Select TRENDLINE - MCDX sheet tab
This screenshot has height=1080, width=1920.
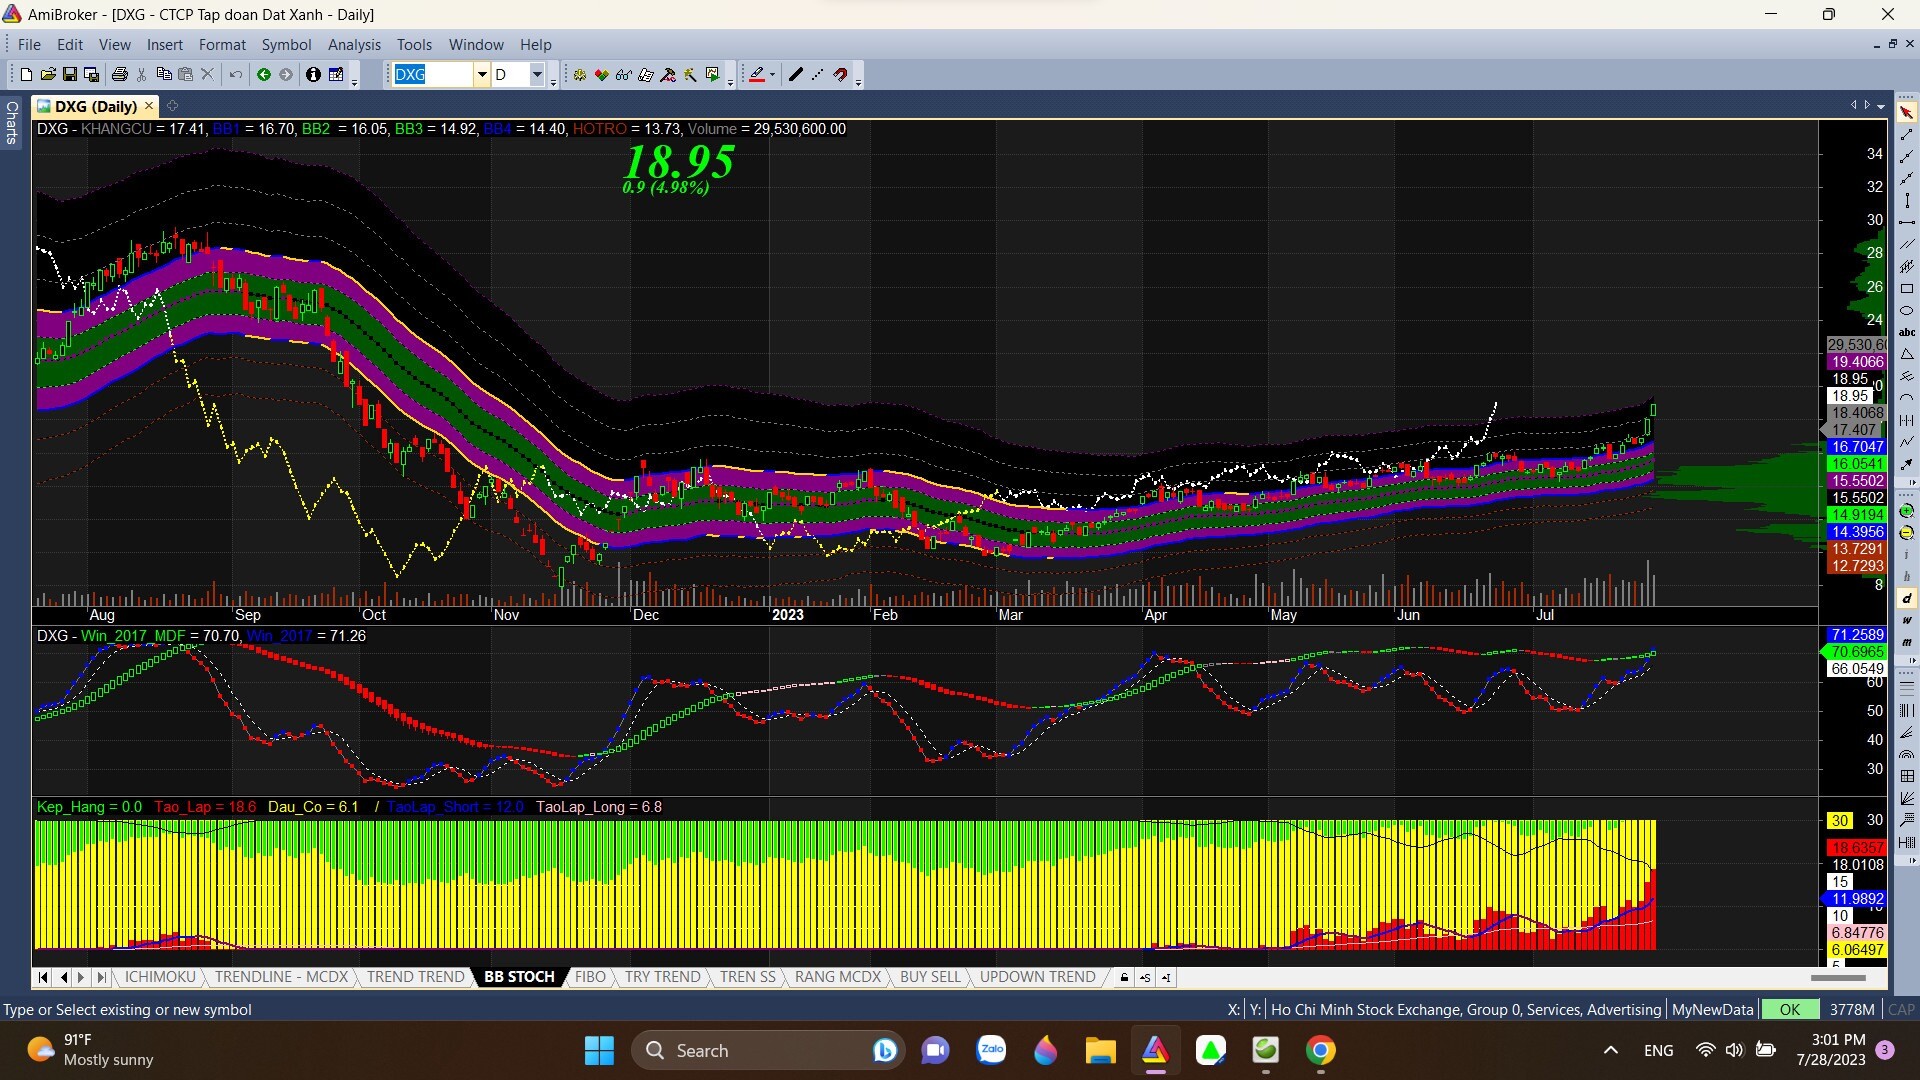pos(281,977)
